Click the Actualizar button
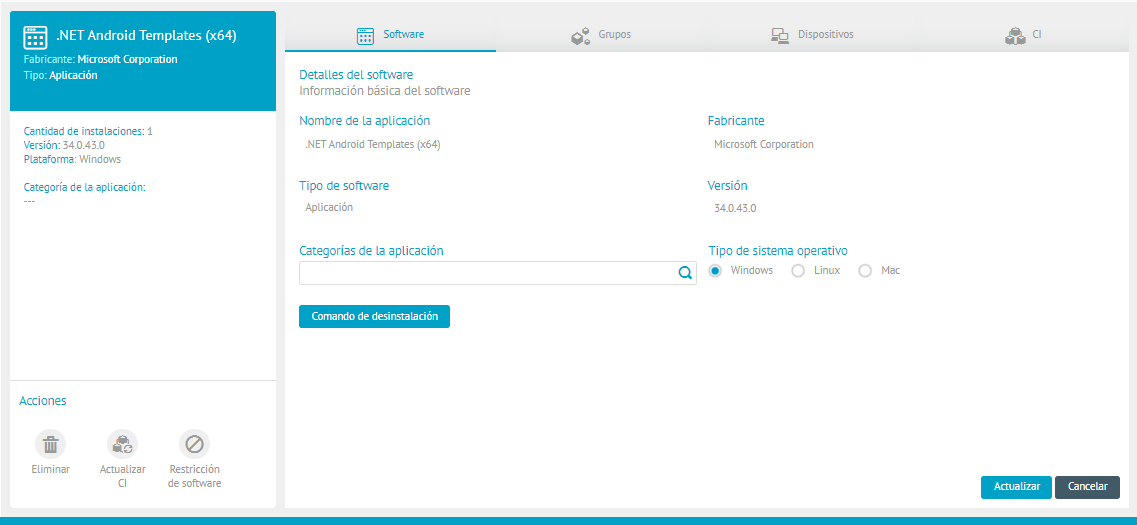This screenshot has height=525, width=1137. 1016,487
